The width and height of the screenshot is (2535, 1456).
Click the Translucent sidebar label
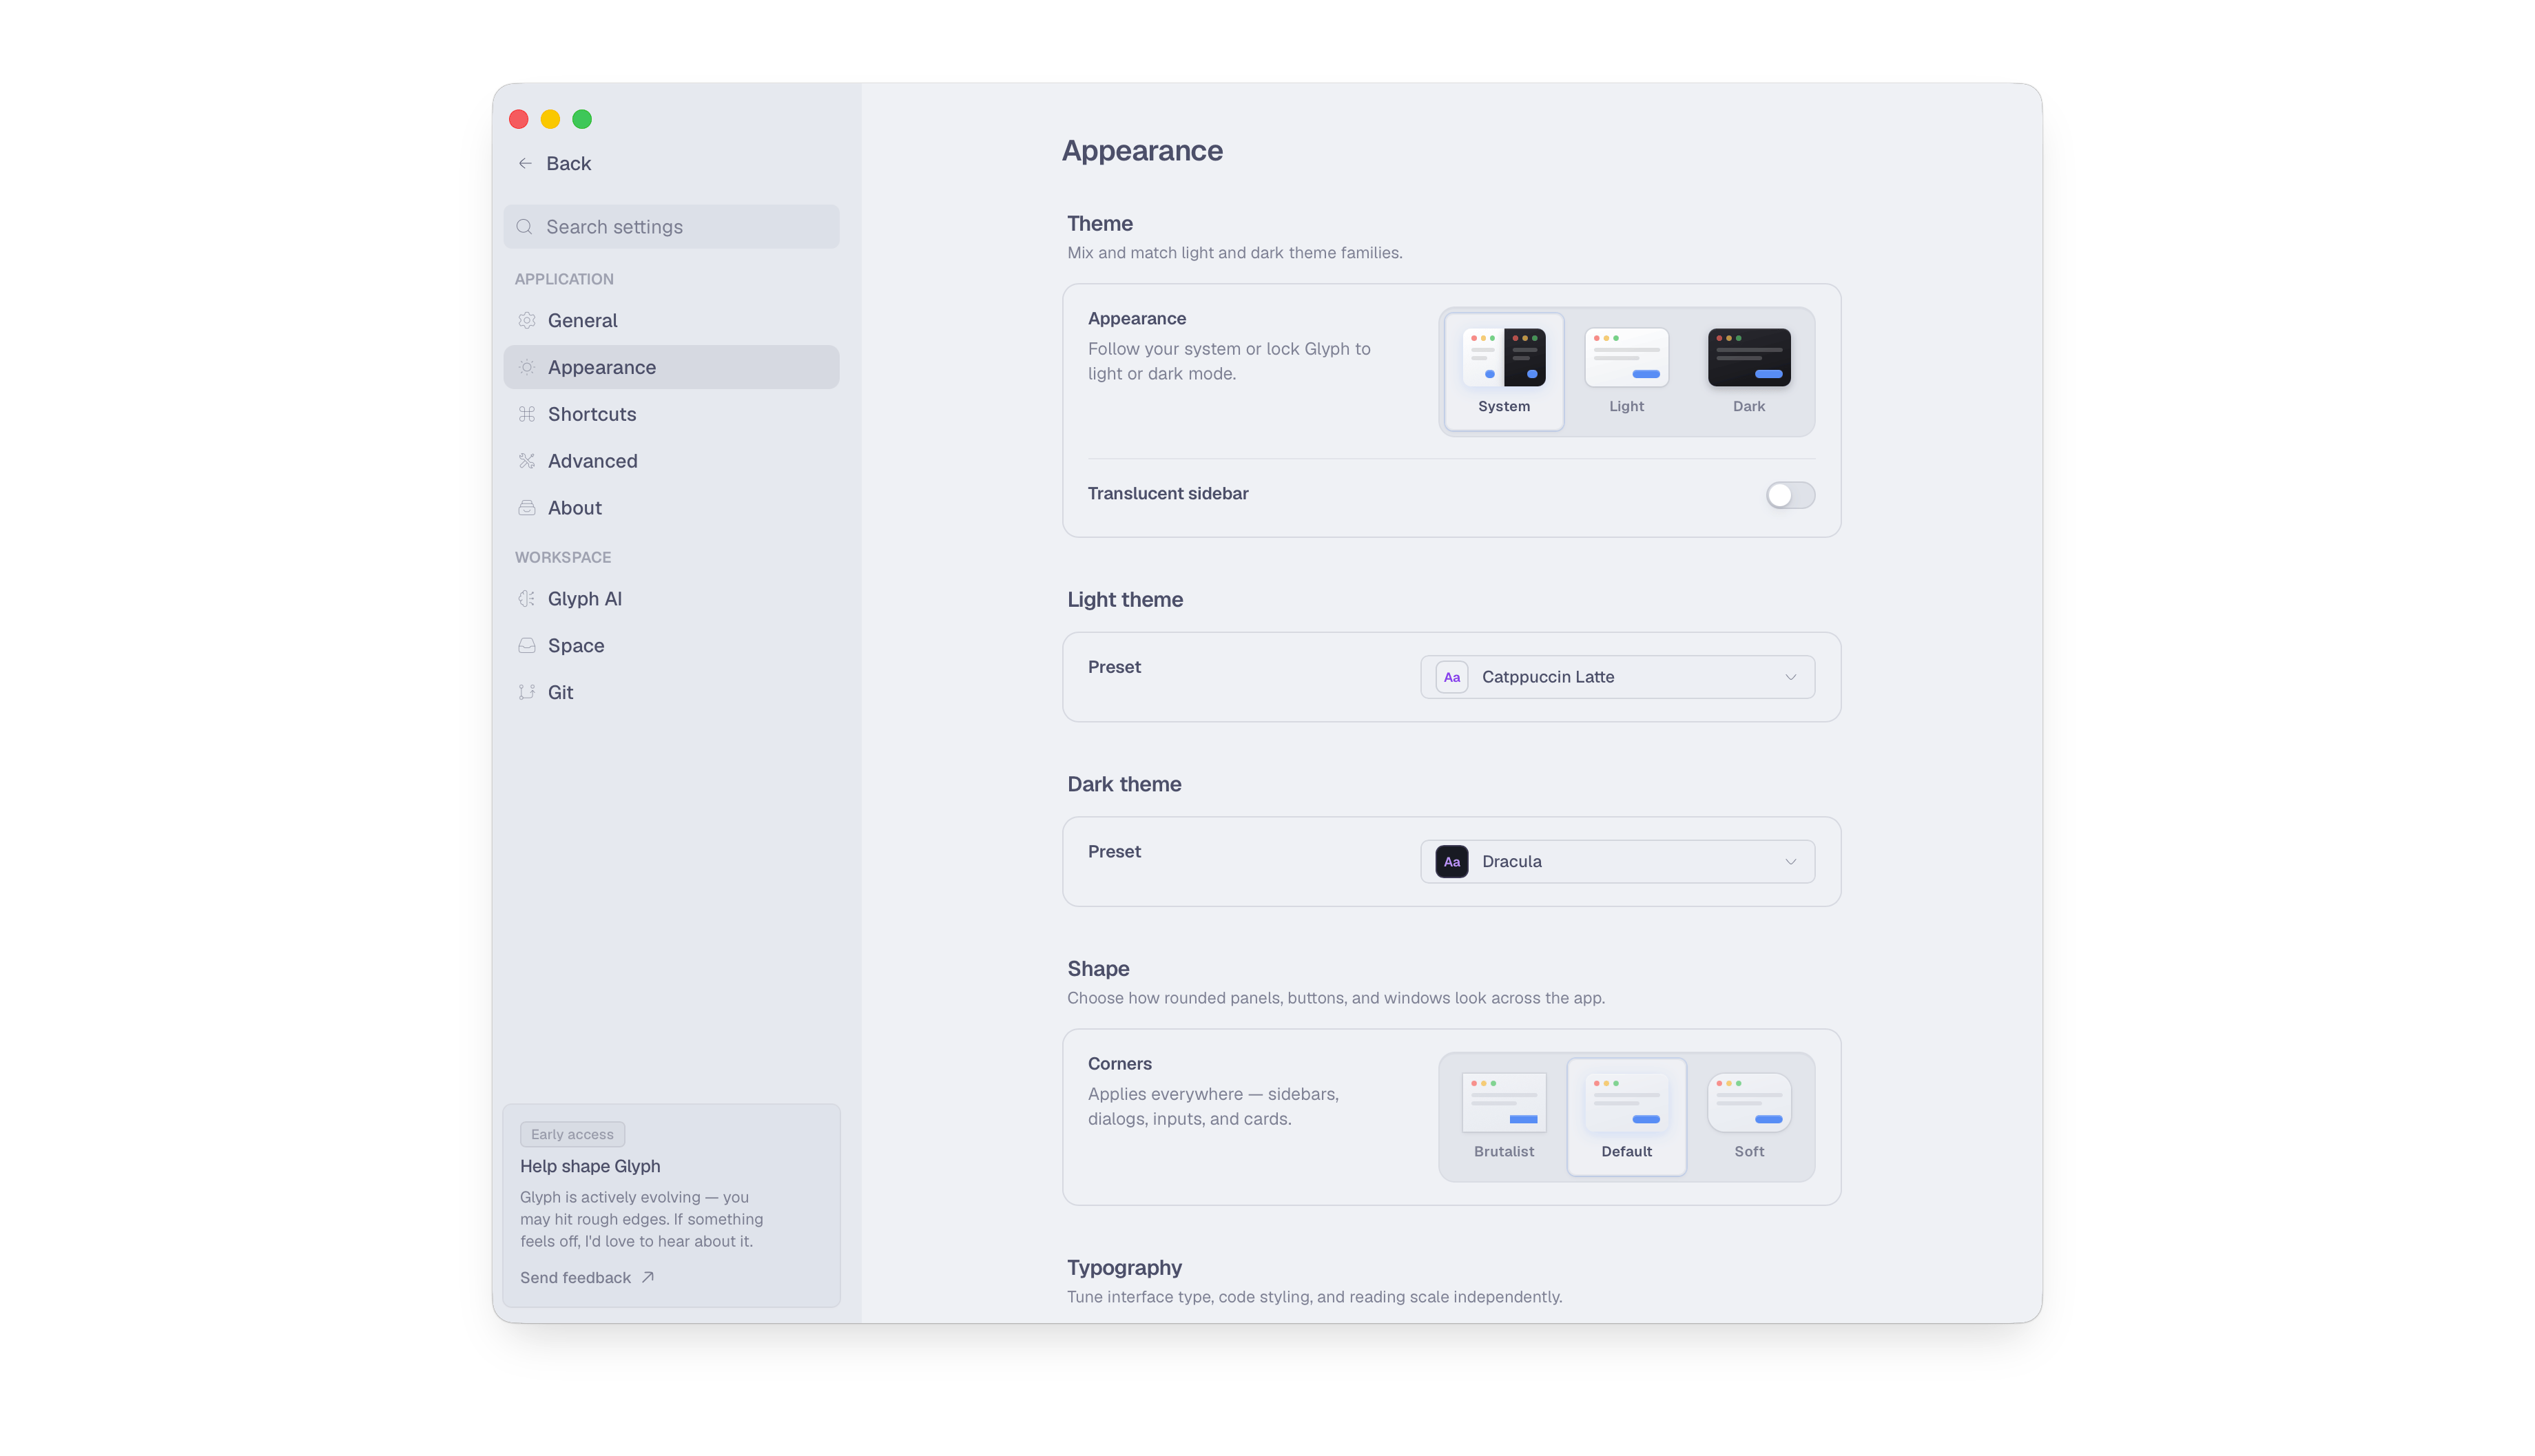[x=1167, y=493]
